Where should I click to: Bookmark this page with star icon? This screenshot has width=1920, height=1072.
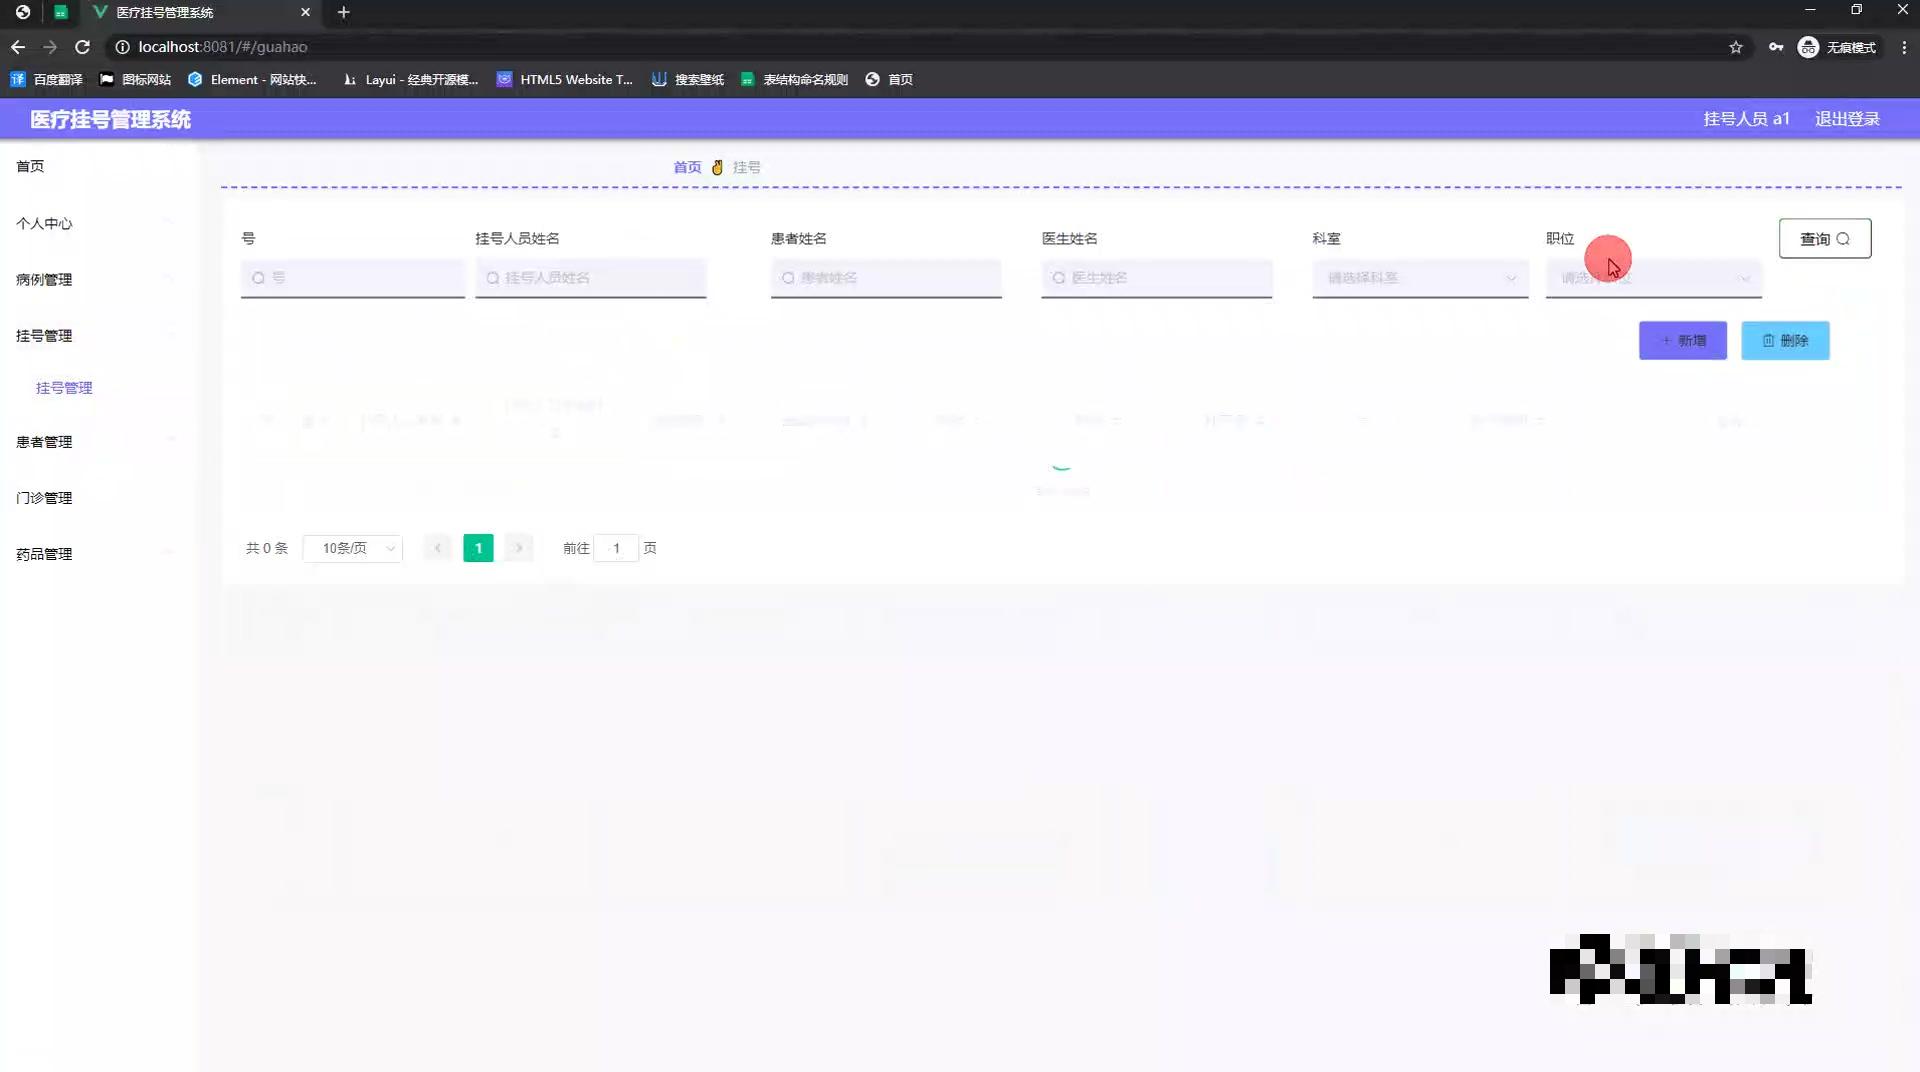(1736, 47)
